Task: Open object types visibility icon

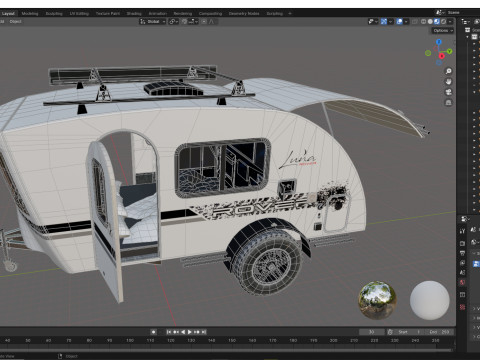Action: tap(373, 21)
